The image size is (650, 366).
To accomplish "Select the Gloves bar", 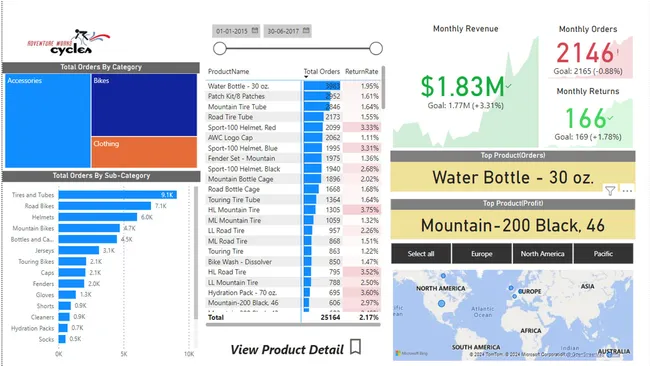I will (67, 295).
